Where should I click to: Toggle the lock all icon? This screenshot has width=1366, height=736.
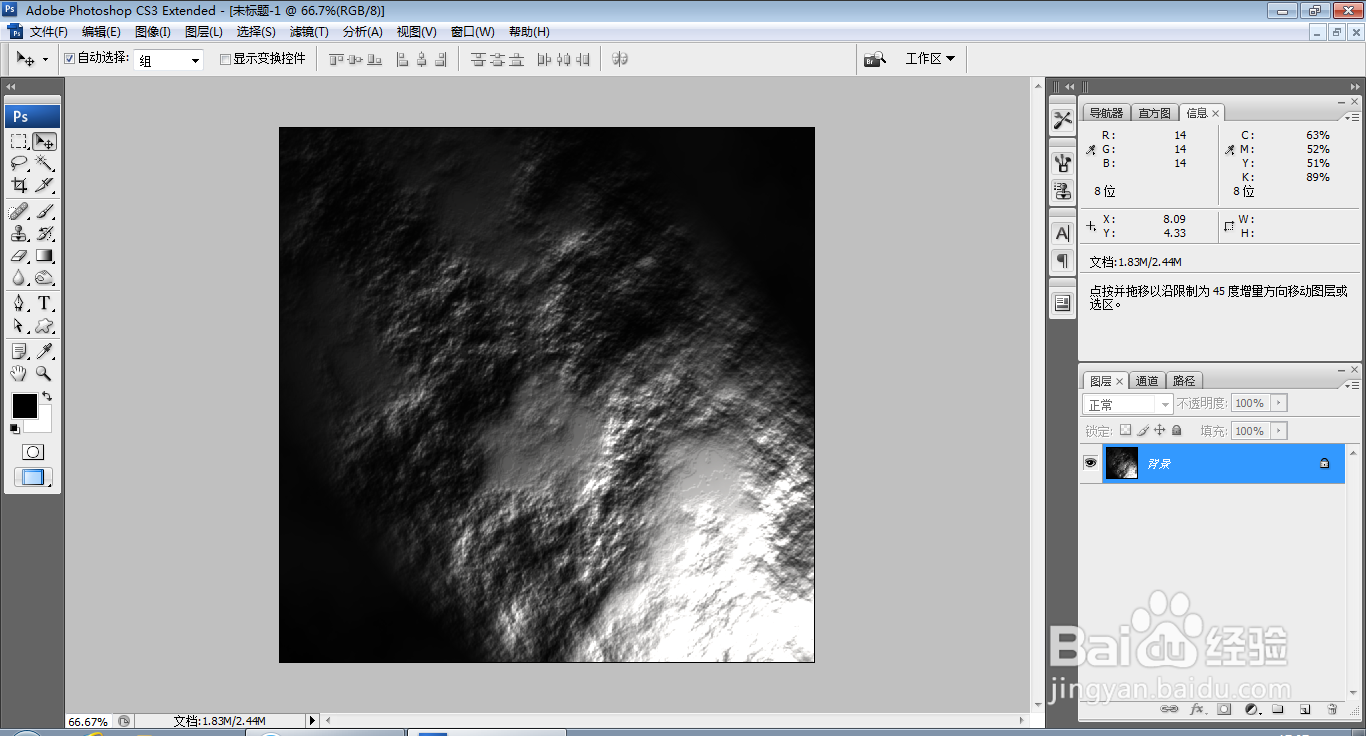pos(1176,430)
